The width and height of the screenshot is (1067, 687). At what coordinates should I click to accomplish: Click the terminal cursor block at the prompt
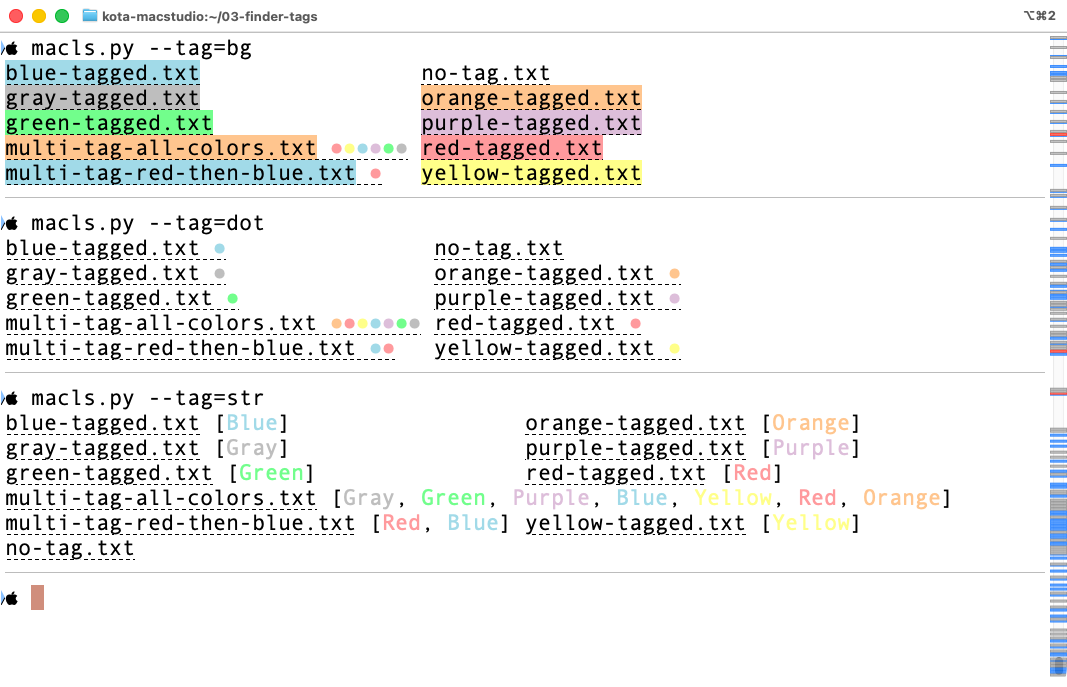[x=37, y=598]
